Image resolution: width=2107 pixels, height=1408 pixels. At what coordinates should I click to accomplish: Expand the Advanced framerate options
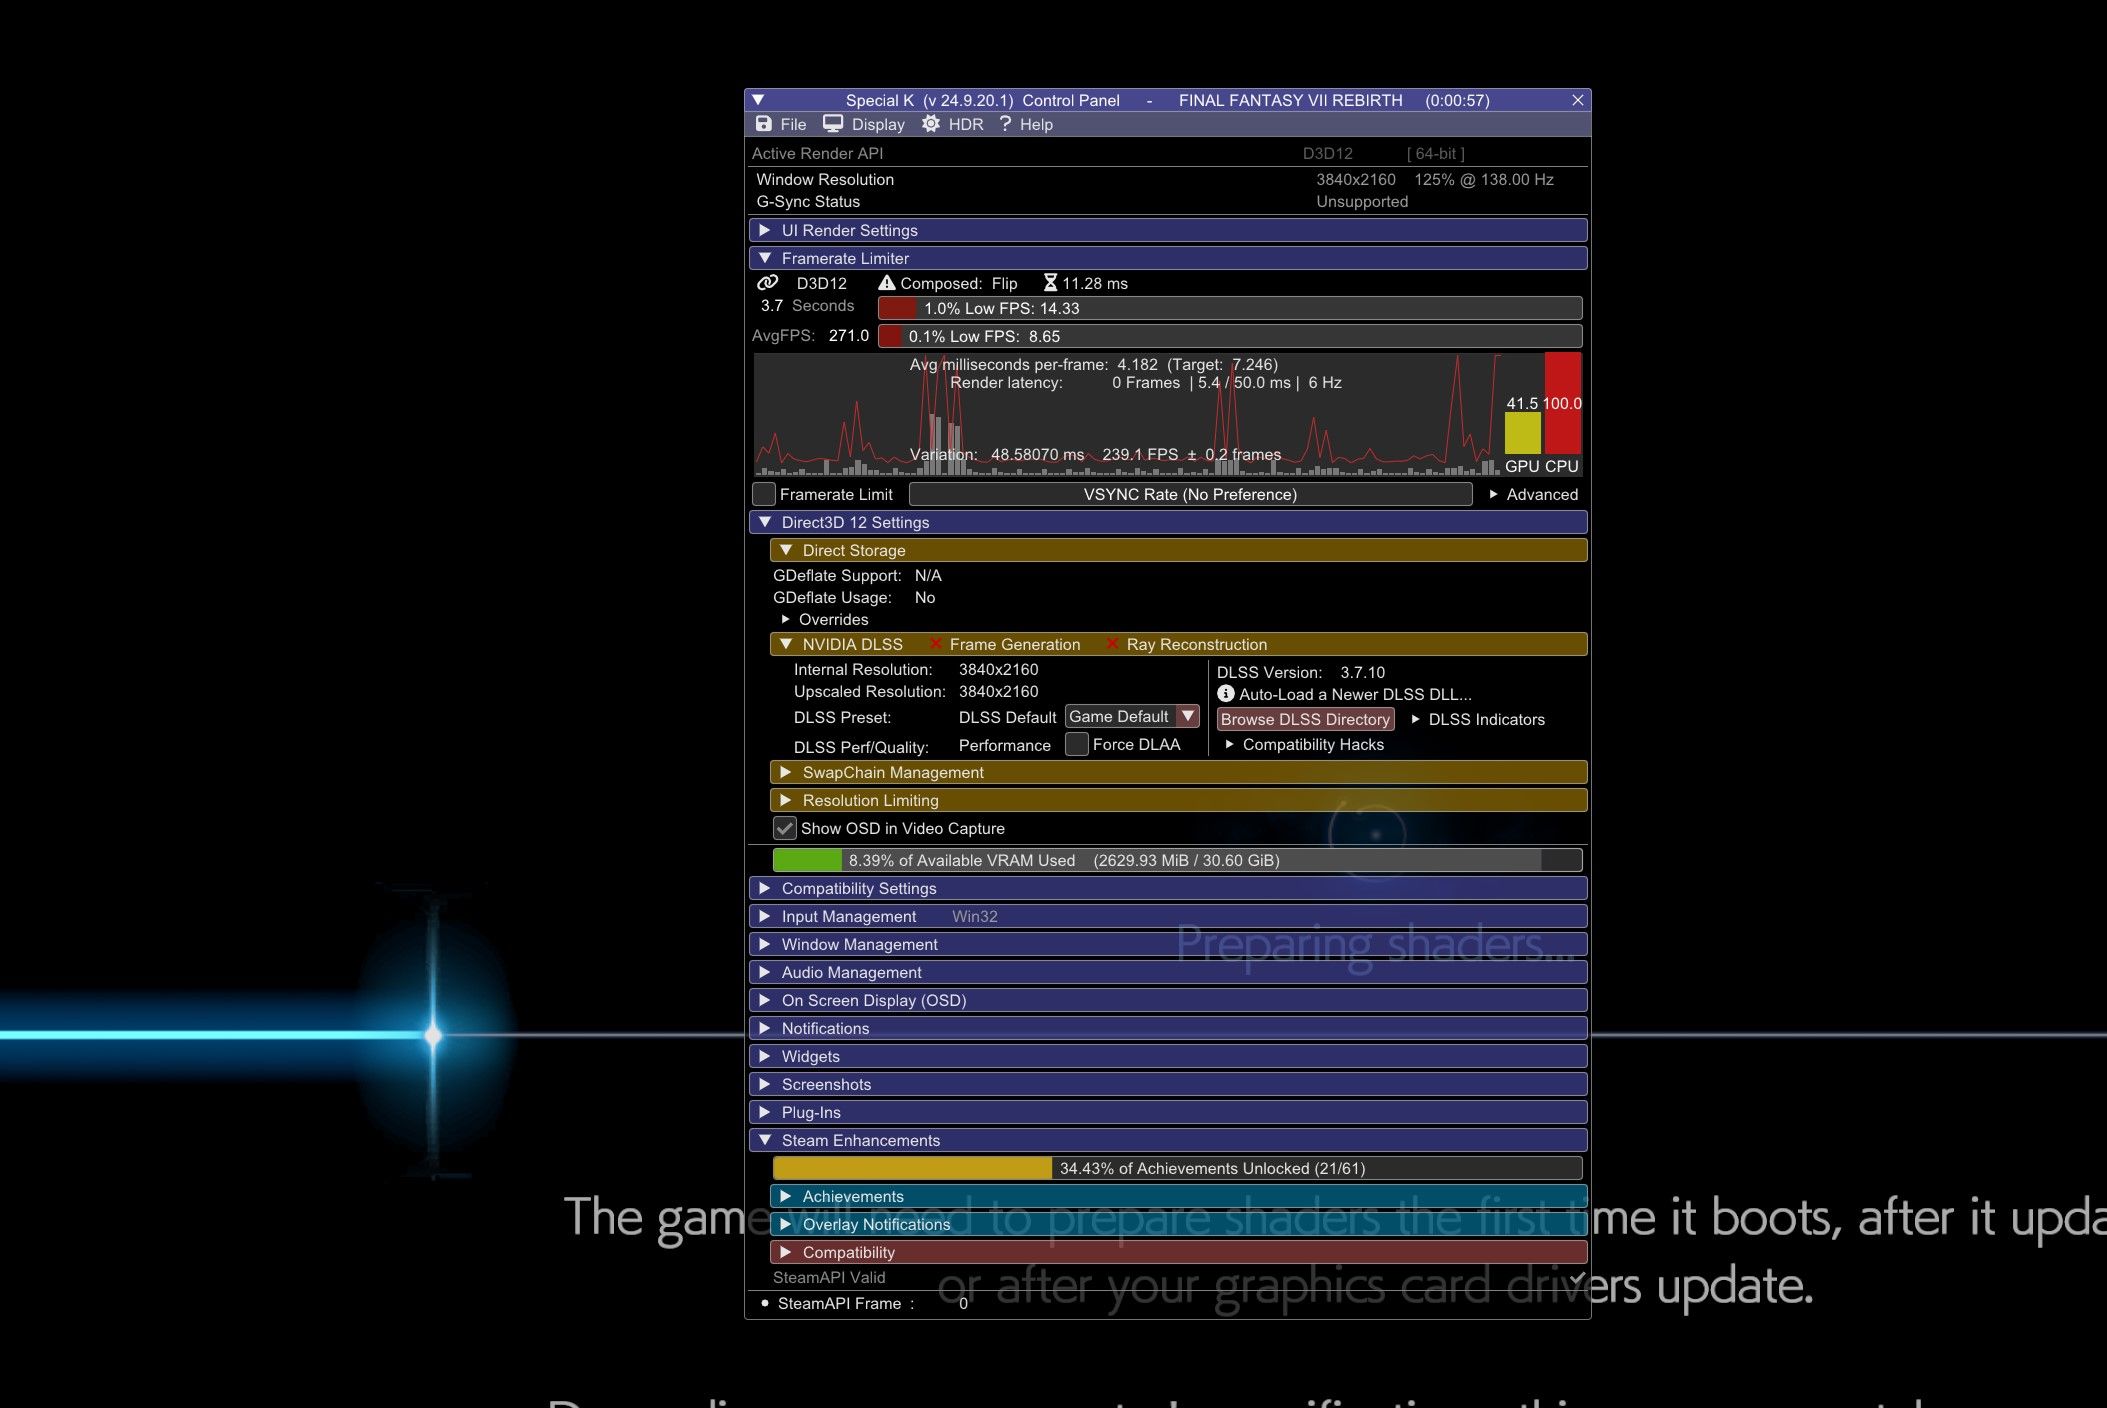point(1534,494)
